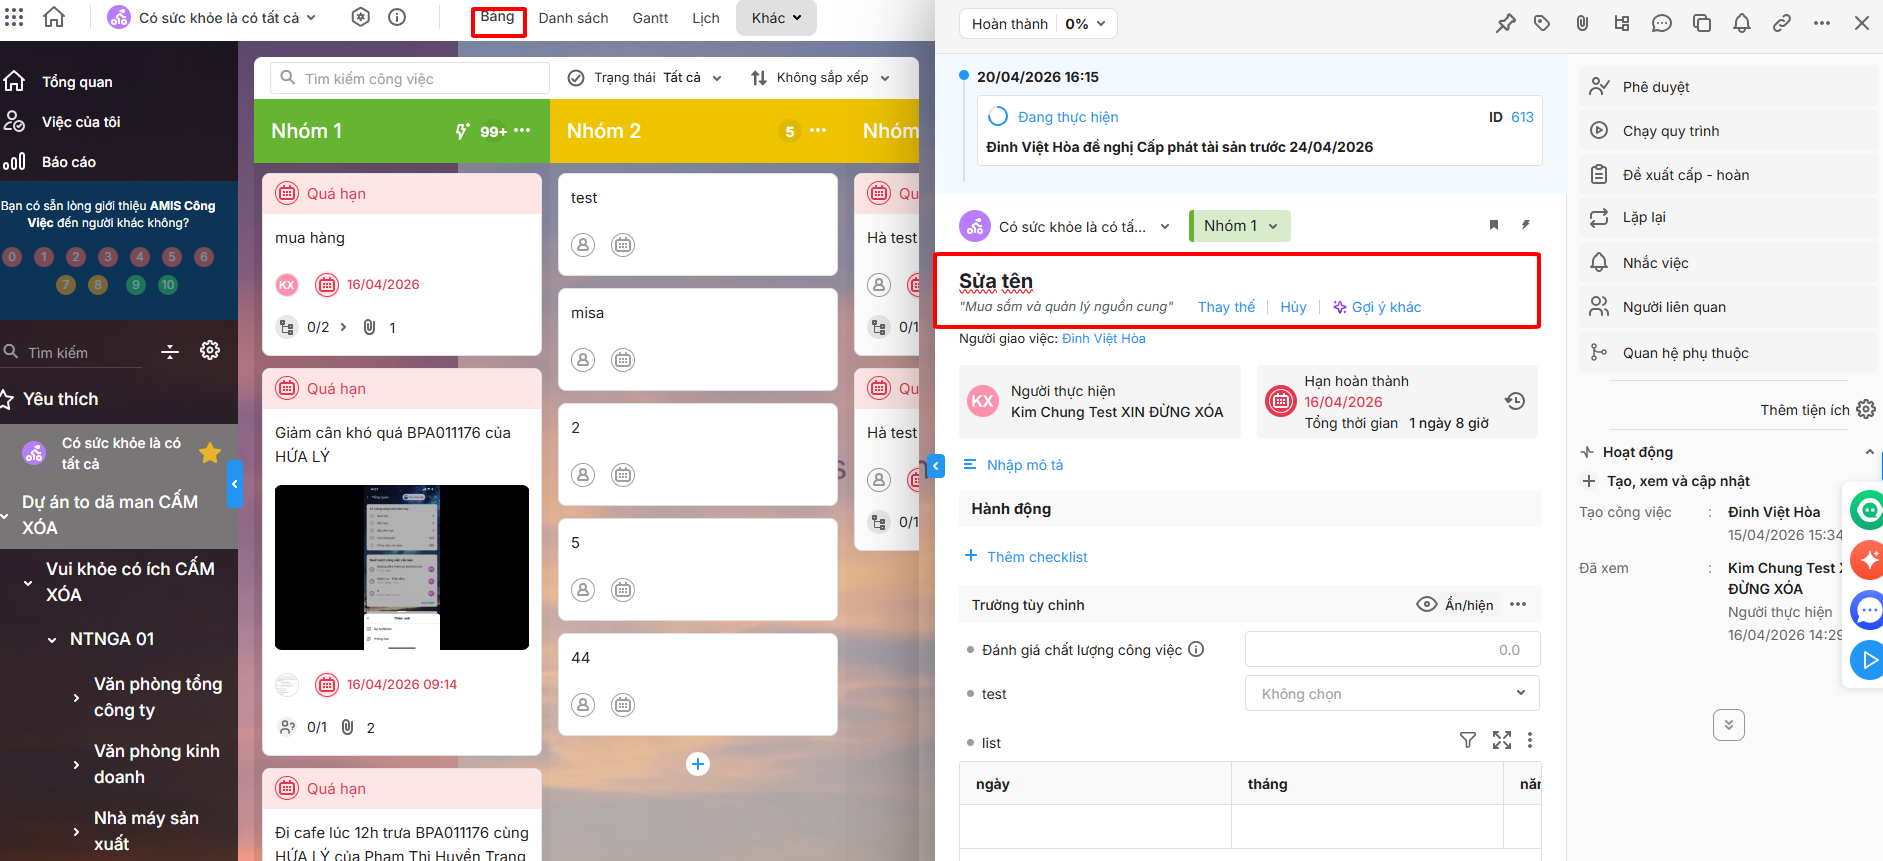Open sidebar settings gear icon
1883x861 pixels.
coord(210,350)
